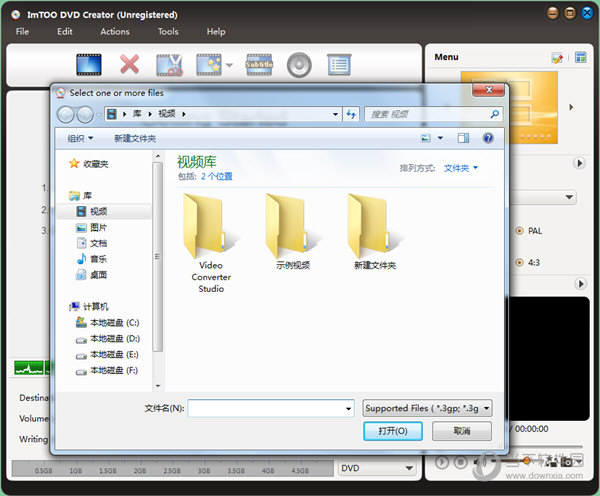Viewport: 600px width, 496px height.
Task: Expand the address bar history dropdown
Action: 335,114
